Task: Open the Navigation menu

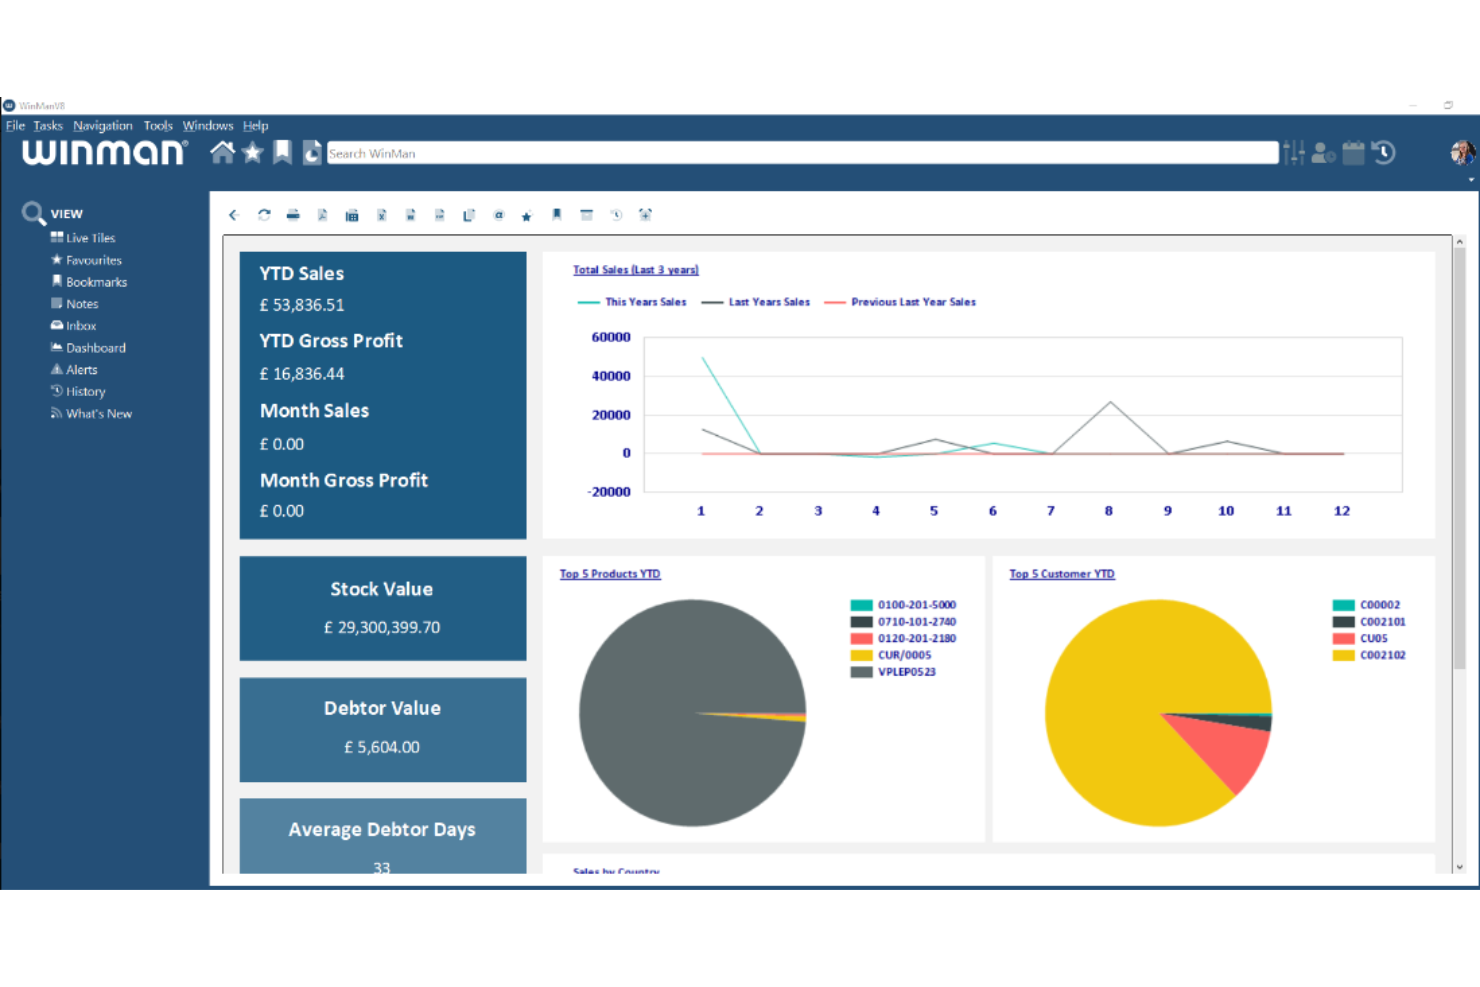Action: tap(102, 125)
